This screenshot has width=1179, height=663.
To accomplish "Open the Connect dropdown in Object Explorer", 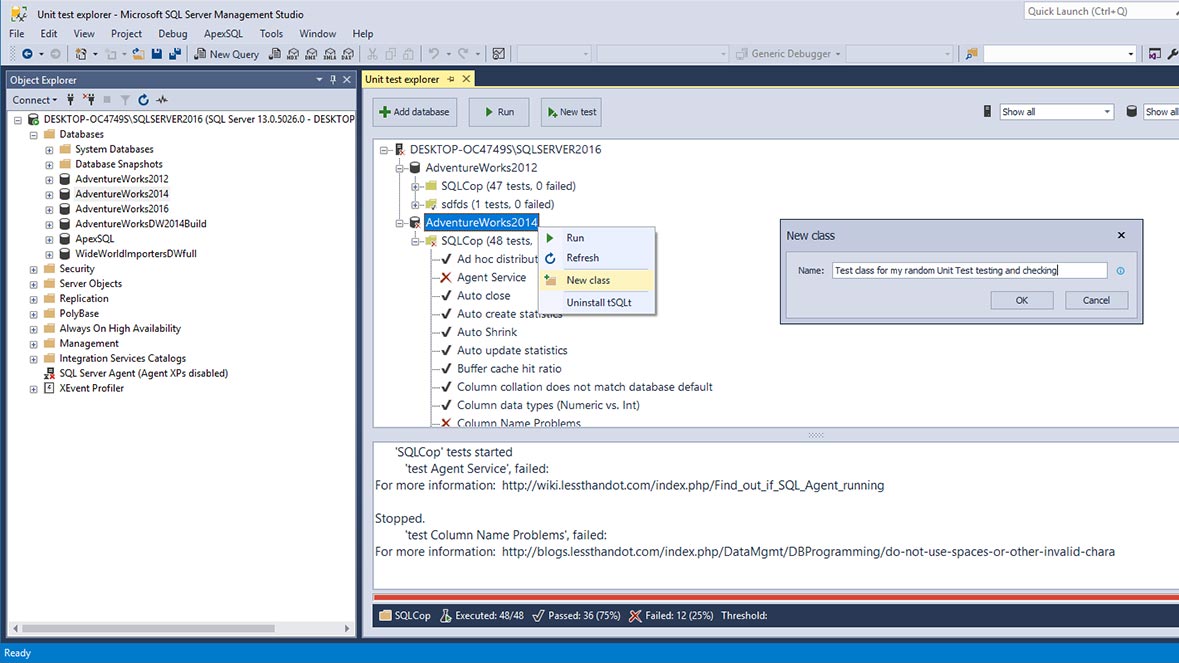I will 35,99.
